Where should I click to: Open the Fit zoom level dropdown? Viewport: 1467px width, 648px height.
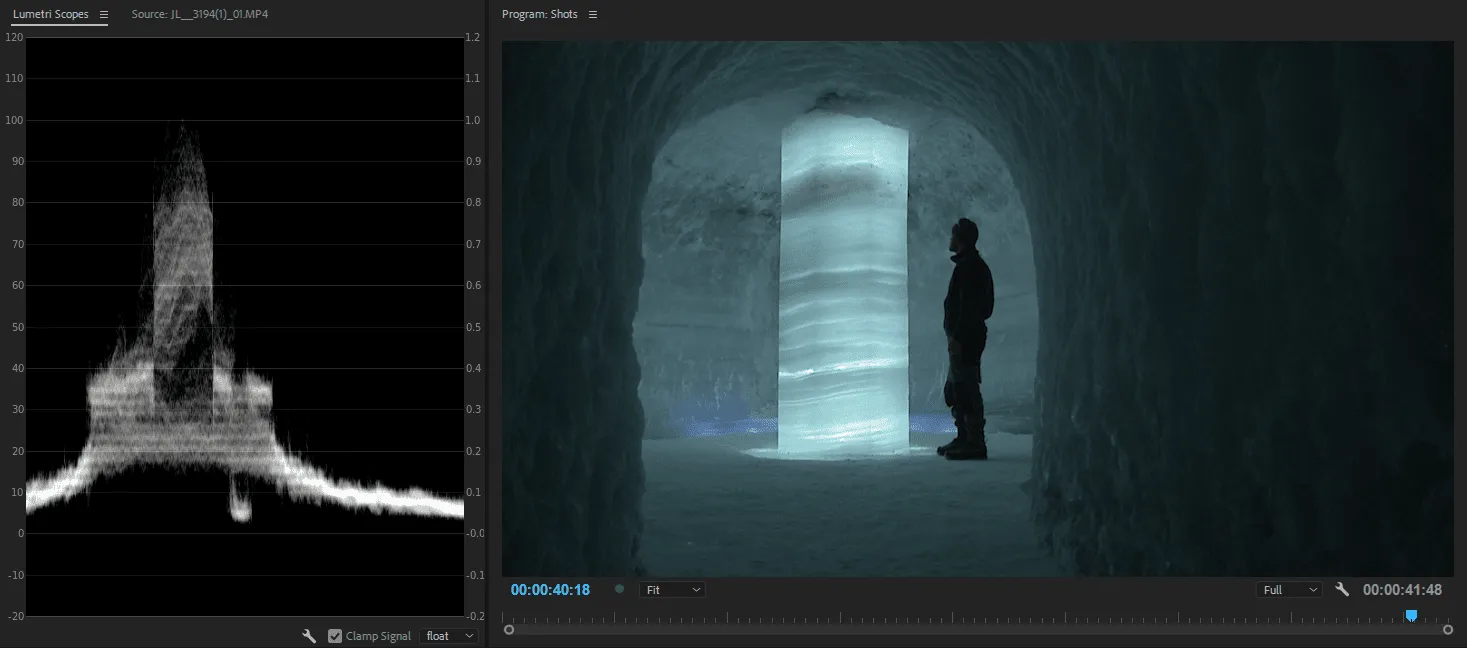[x=672, y=590]
